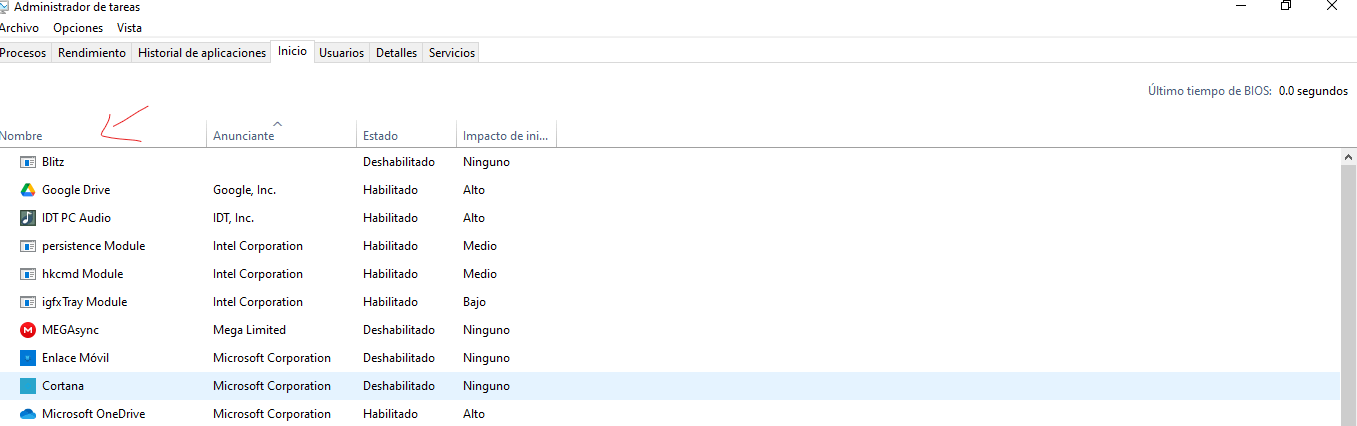Click the Task Manager title bar icon
The width and height of the screenshot is (1357, 426).
[x=3, y=6]
